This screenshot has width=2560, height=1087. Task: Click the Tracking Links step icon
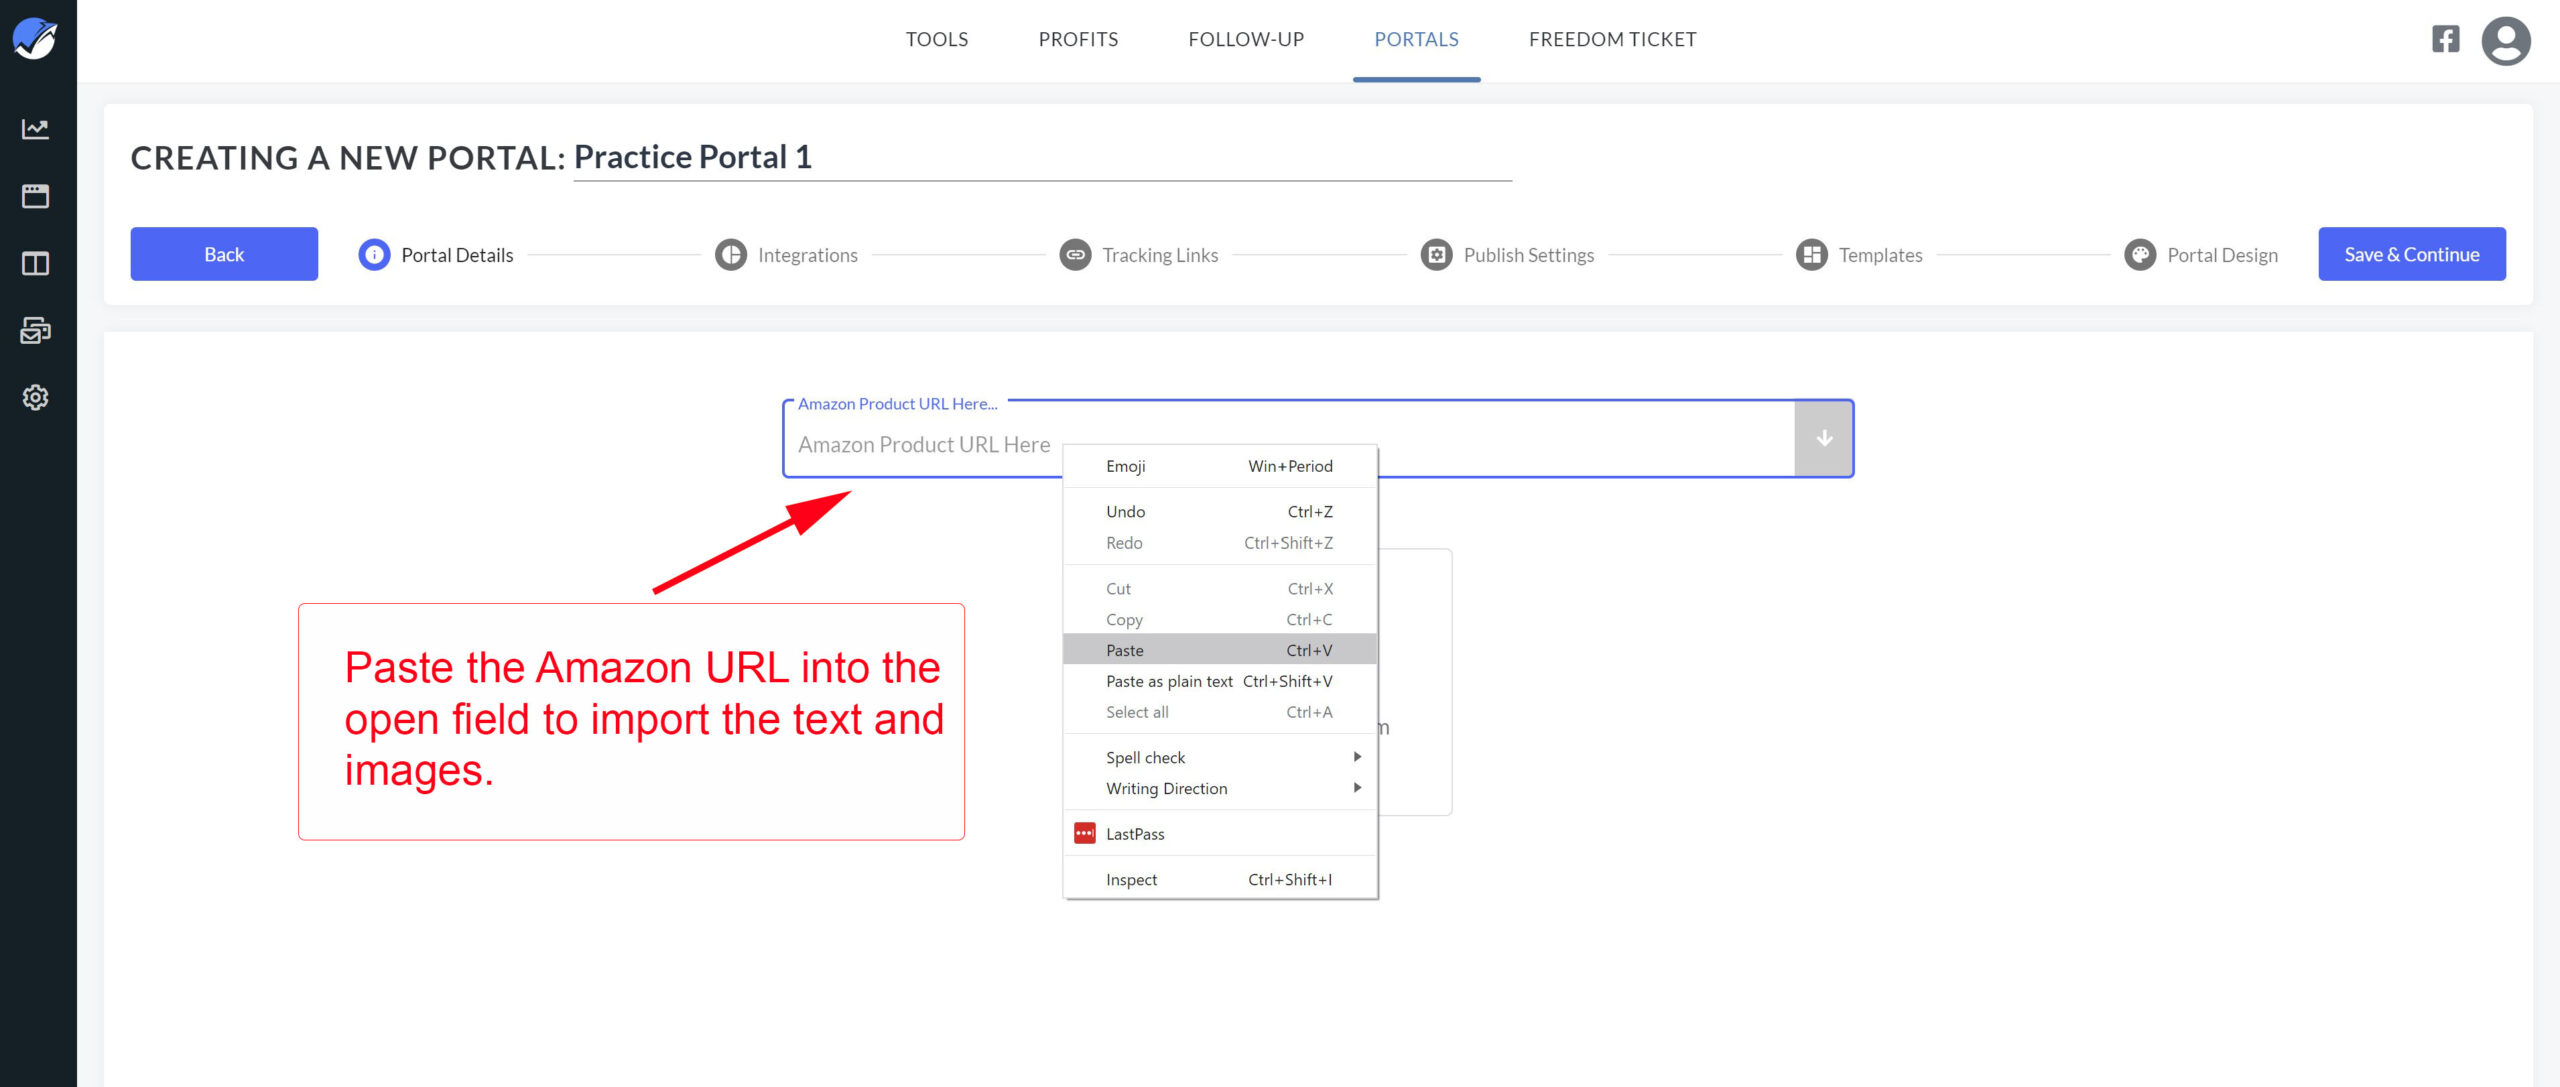click(1075, 255)
